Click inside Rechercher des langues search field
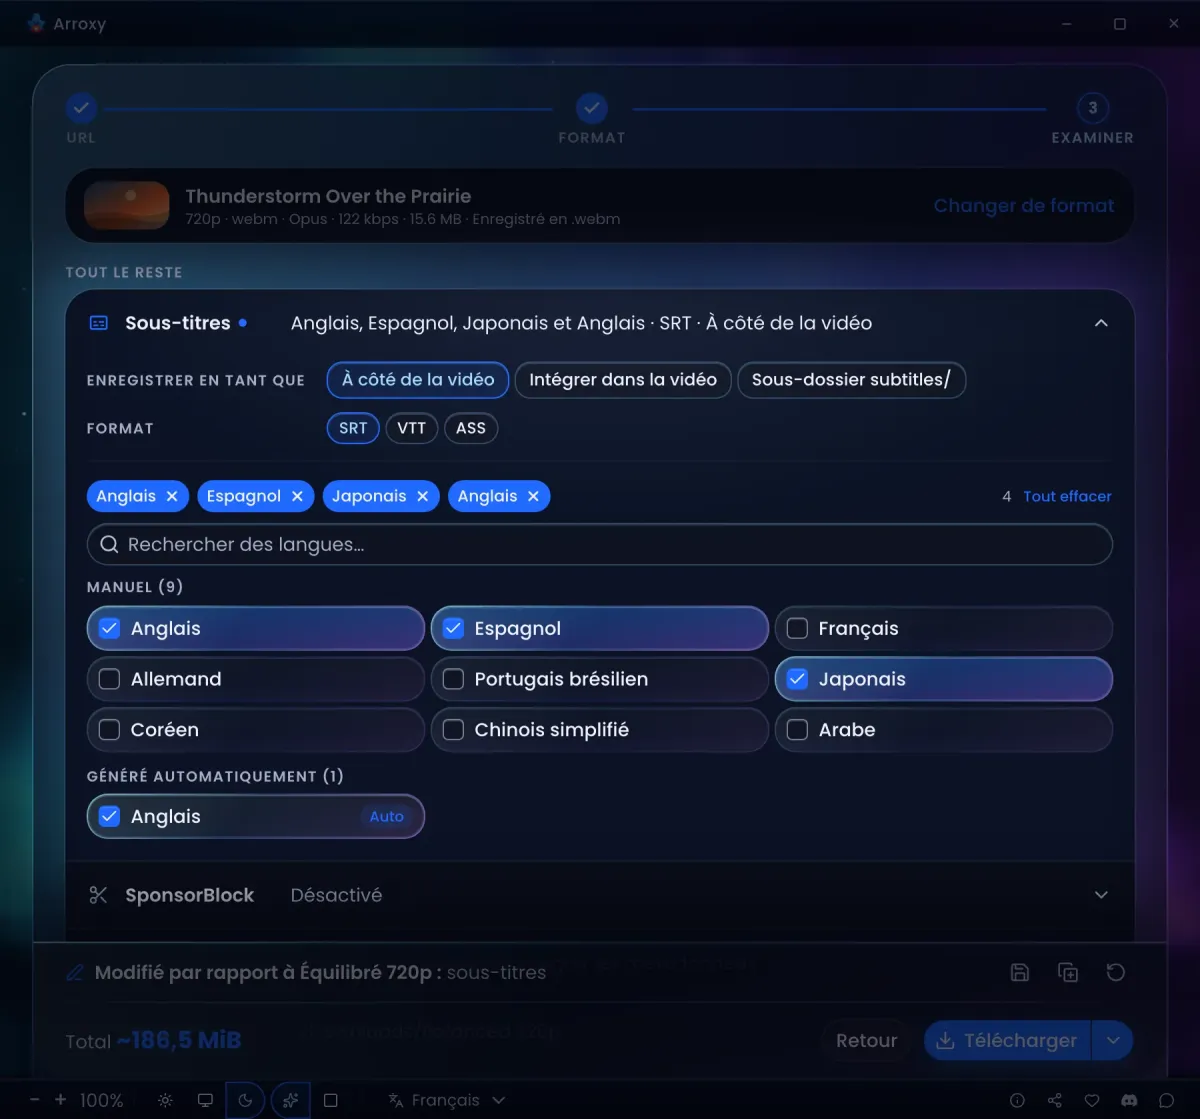 (x=600, y=545)
